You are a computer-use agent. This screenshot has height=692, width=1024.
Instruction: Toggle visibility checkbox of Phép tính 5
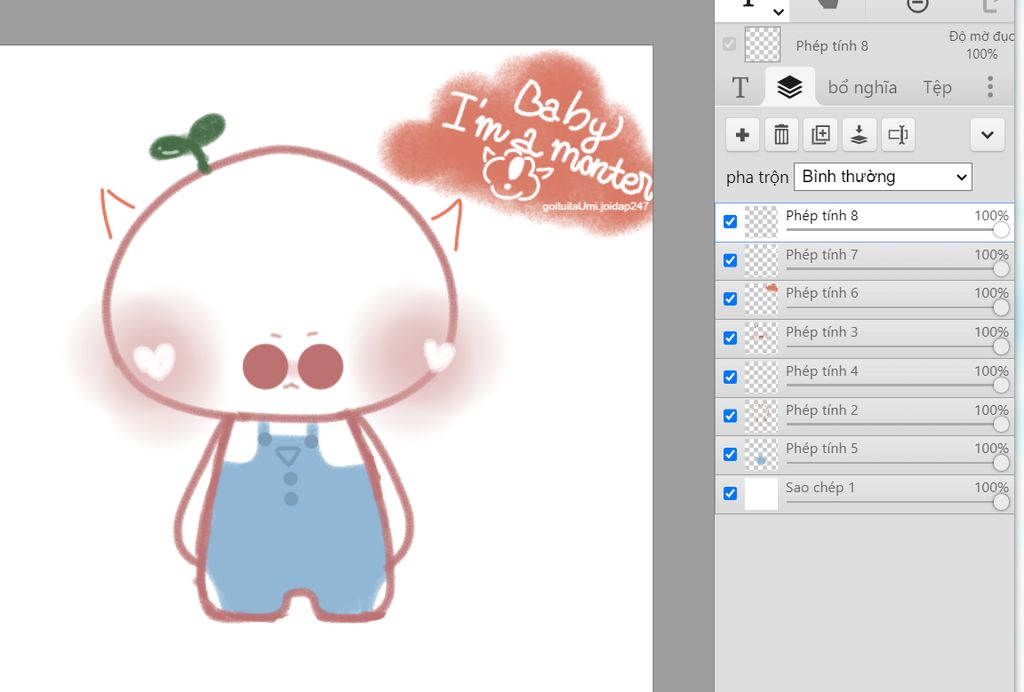point(730,454)
